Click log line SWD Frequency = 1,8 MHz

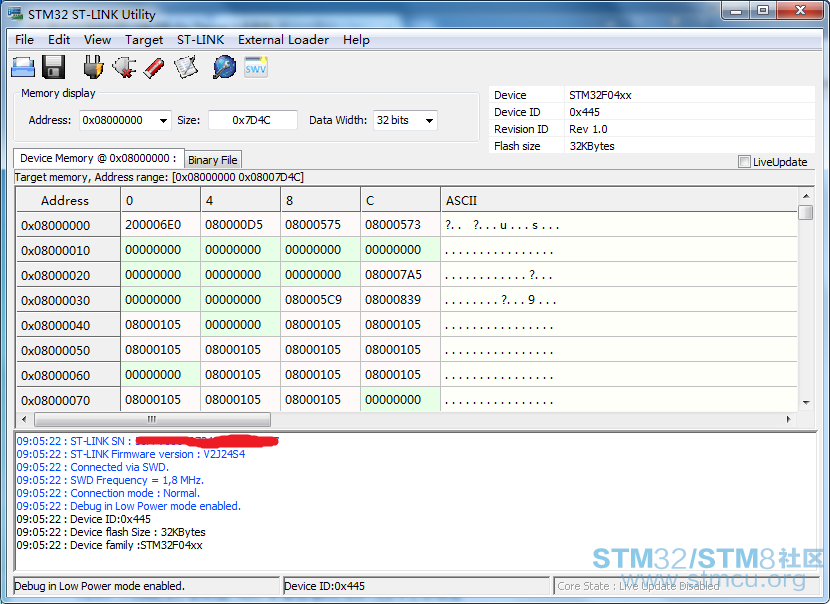(110, 480)
